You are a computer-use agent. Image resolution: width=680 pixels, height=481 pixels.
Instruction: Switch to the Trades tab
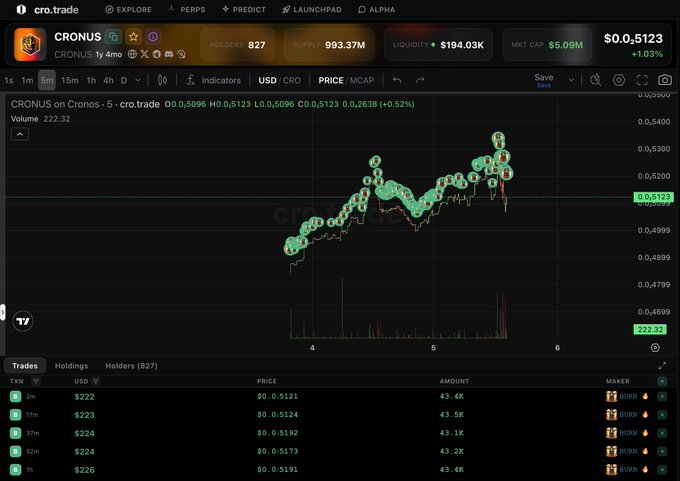click(x=25, y=366)
